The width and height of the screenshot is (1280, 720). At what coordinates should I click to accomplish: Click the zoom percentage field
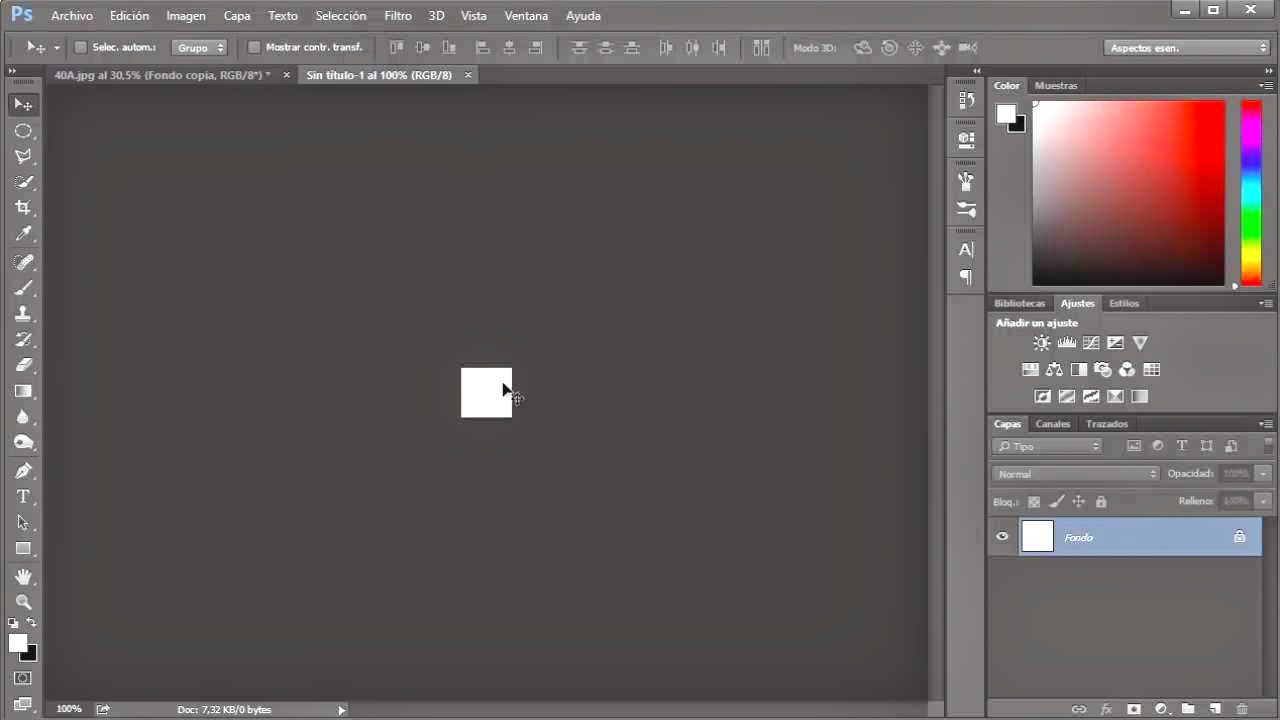tap(69, 709)
